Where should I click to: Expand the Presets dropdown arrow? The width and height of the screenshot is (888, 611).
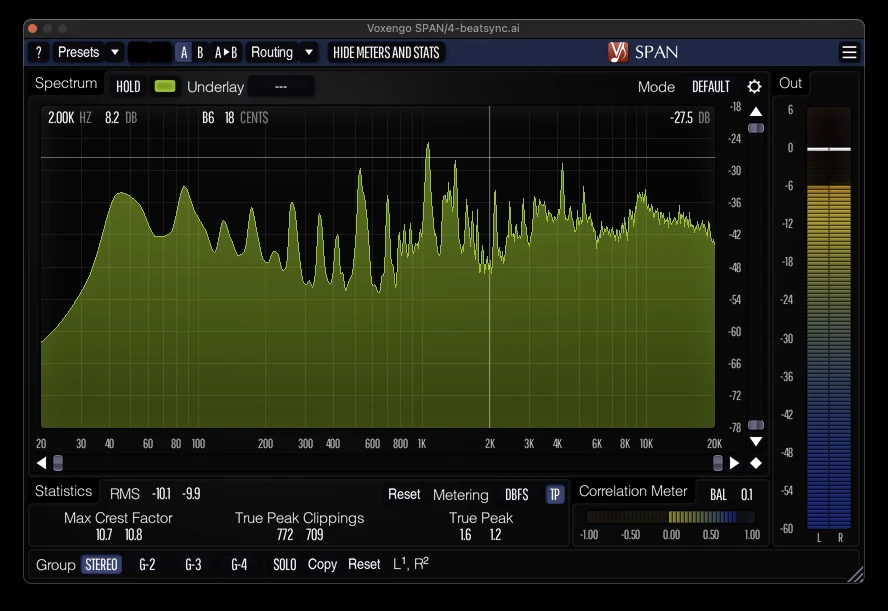[115, 53]
